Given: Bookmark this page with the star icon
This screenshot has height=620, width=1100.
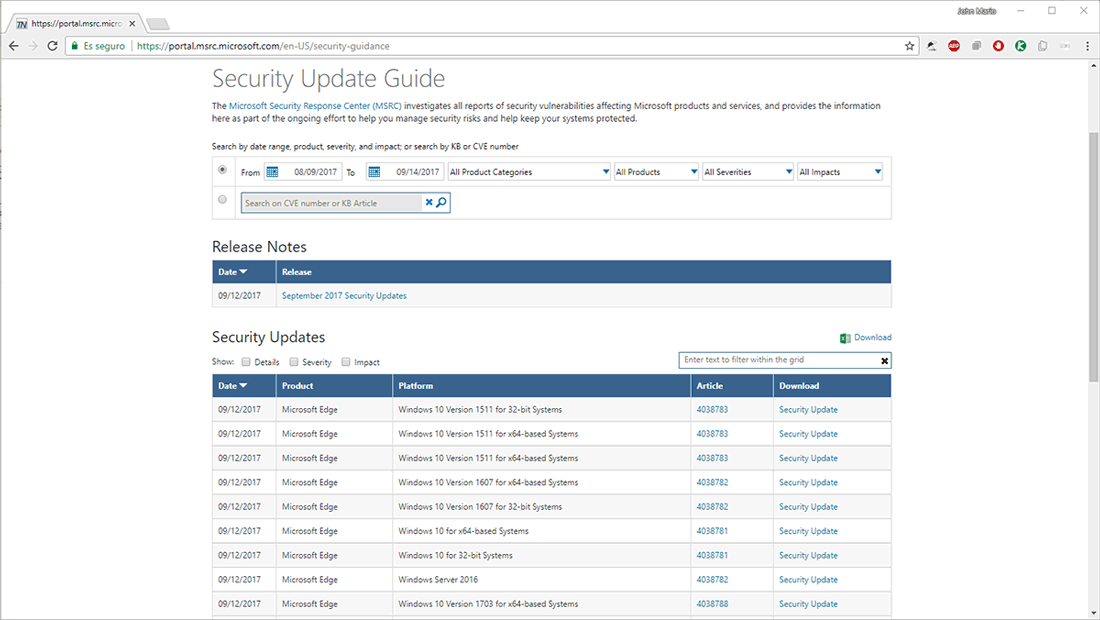Looking at the screenshot, I should (909, 46).
